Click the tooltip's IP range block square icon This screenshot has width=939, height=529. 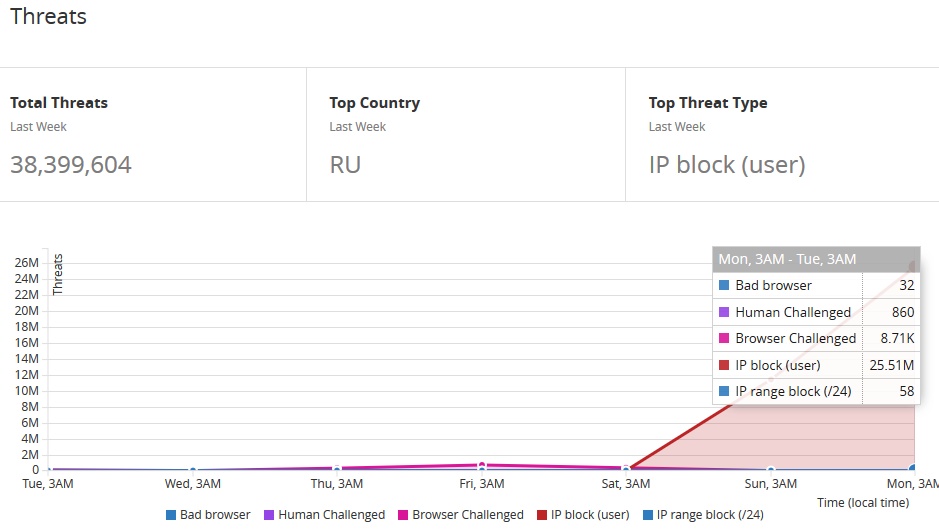pyautogui.click(x=724, y=391)
